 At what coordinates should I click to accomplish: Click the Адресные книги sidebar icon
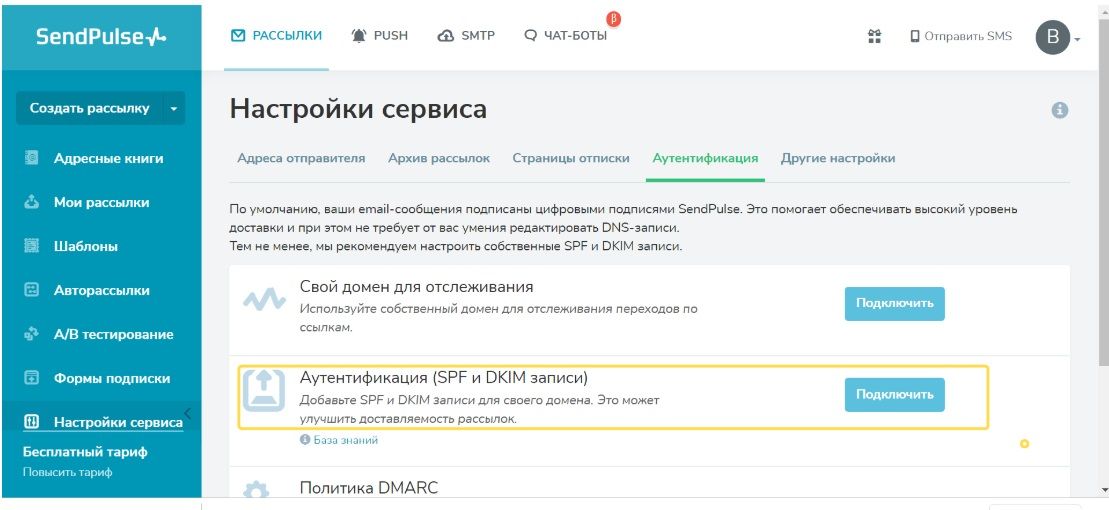click(x=31, y=158)
